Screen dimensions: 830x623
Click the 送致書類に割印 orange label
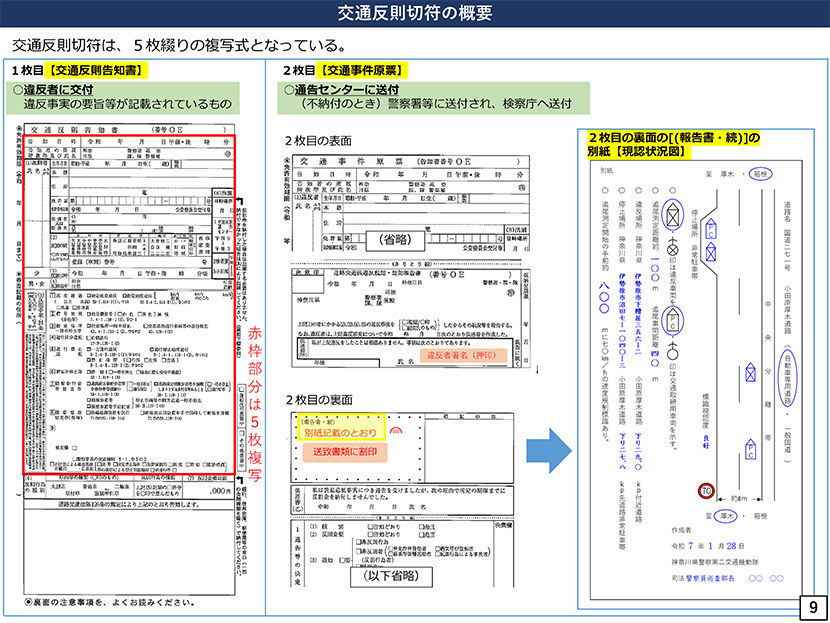[x=343, y=453]
